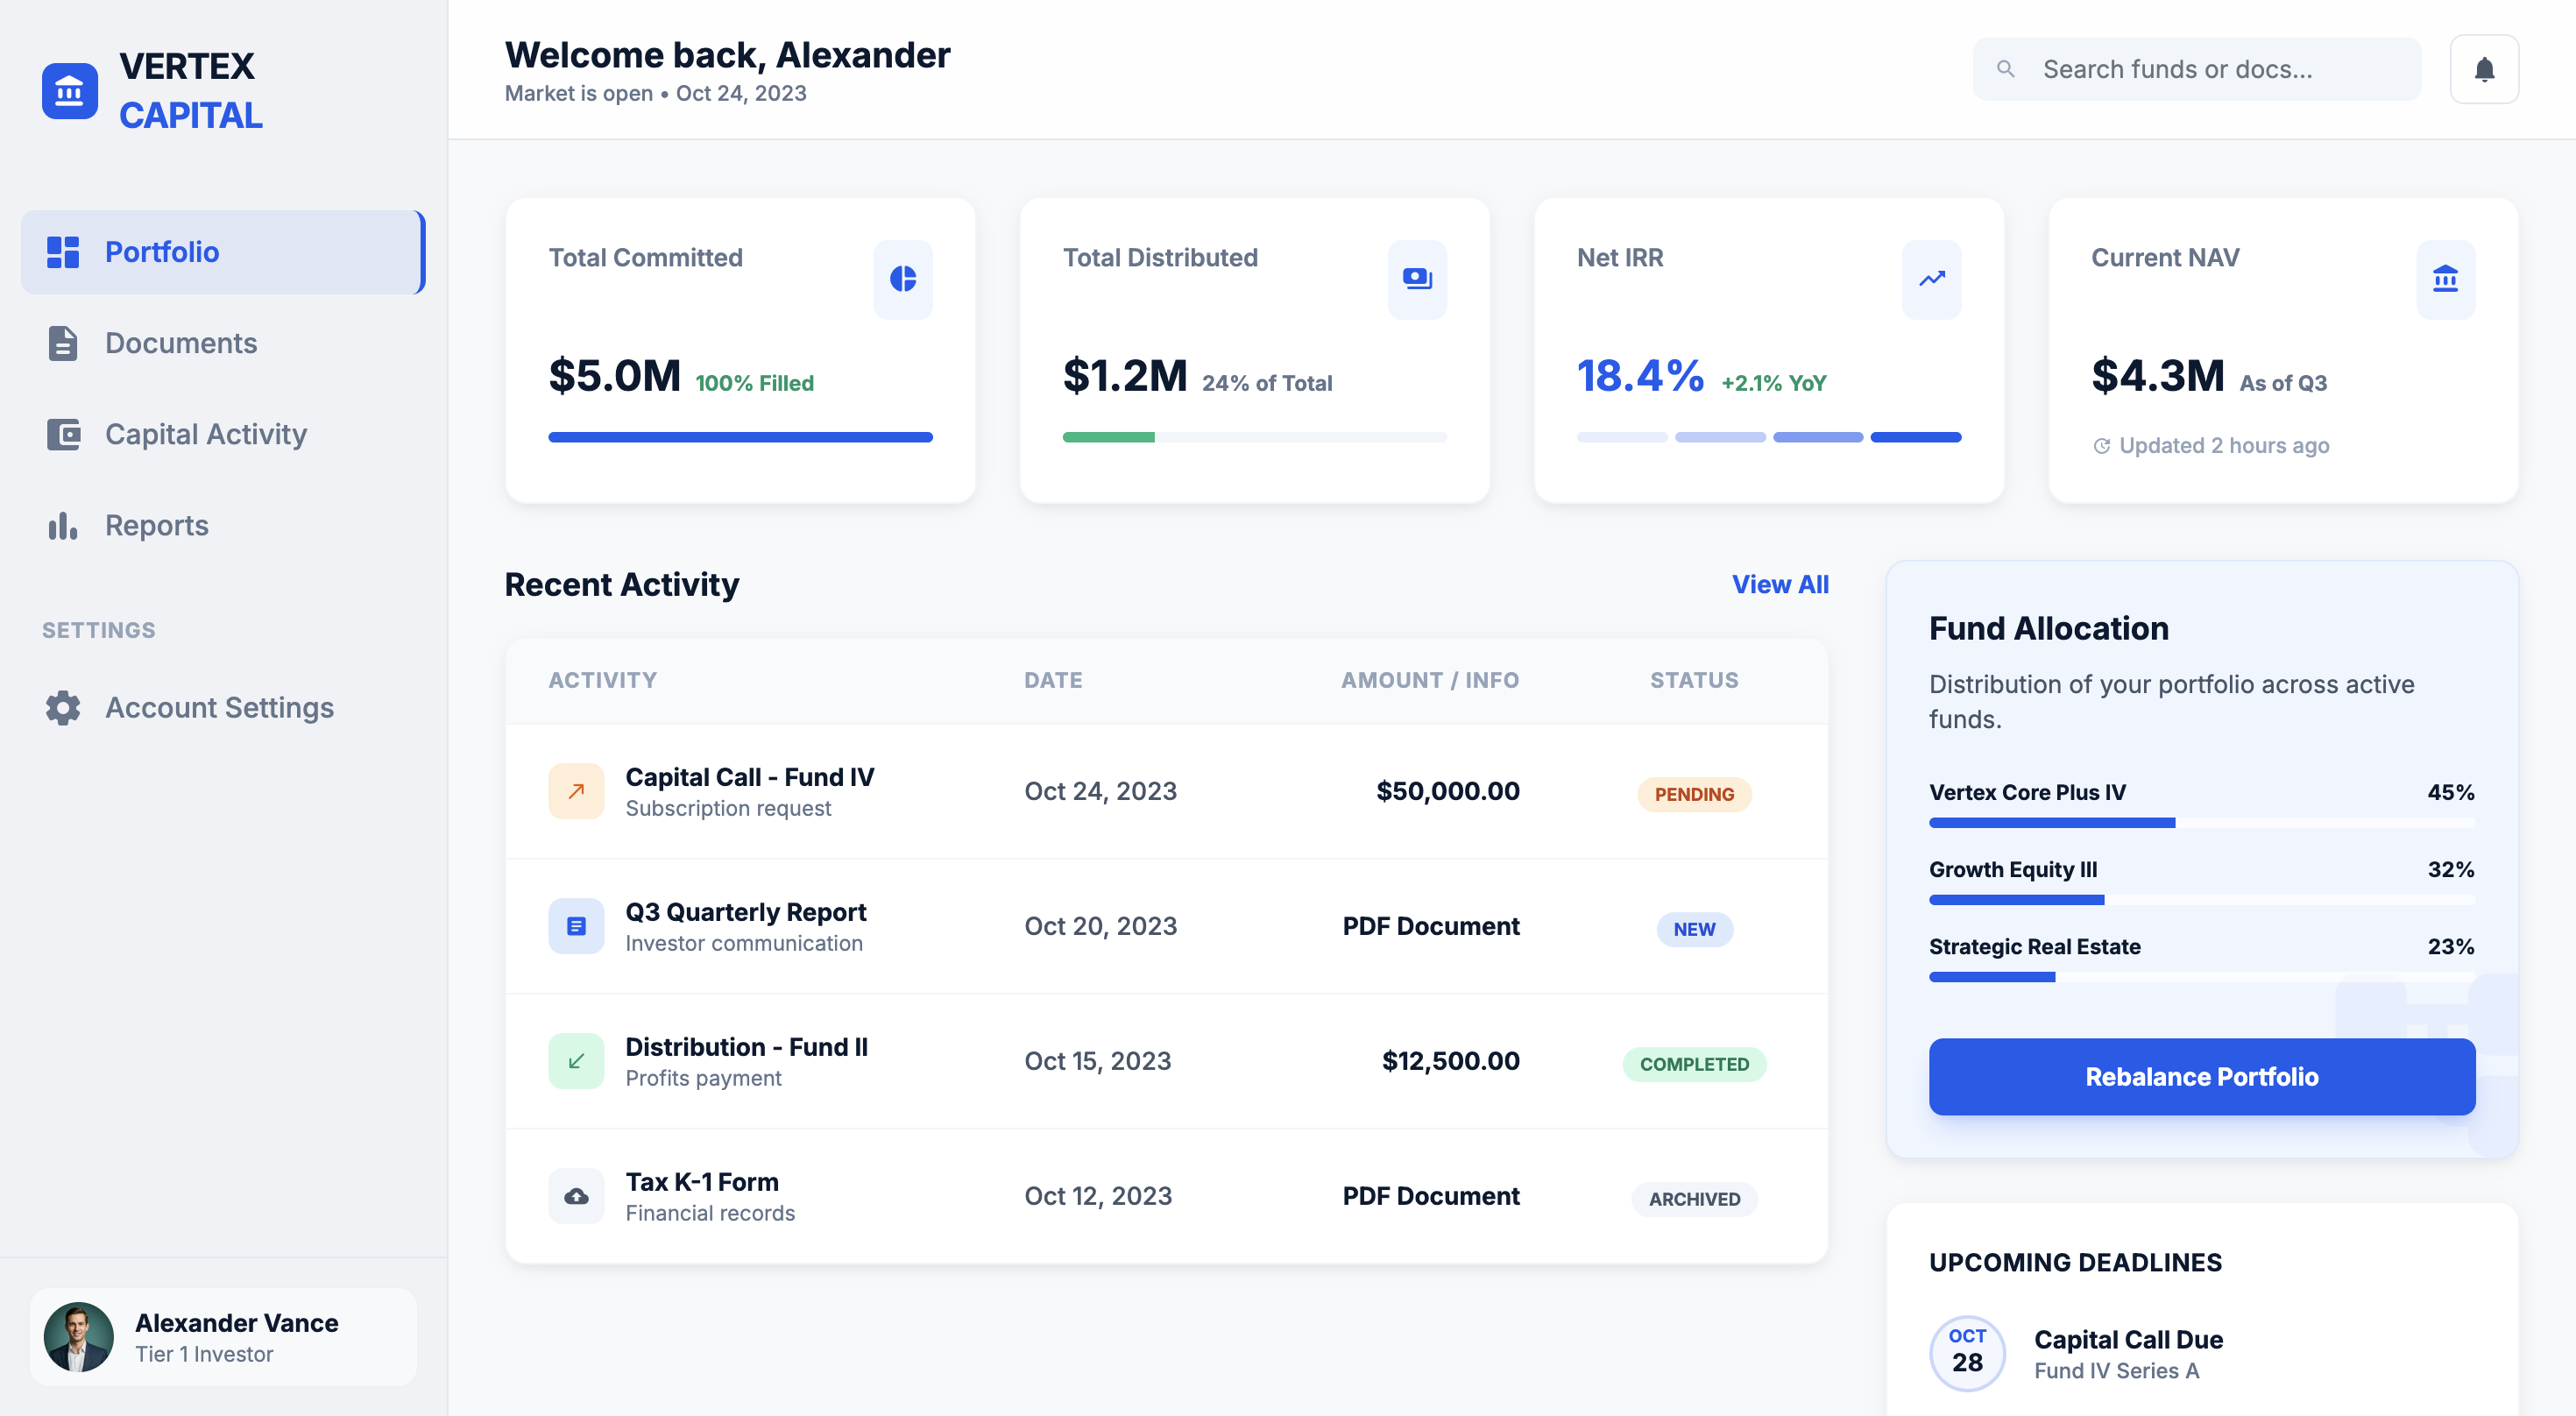Click the trending-line icon on Net IRR card
Screen dimensions: 2576x1416
(x=1930, y=280)
